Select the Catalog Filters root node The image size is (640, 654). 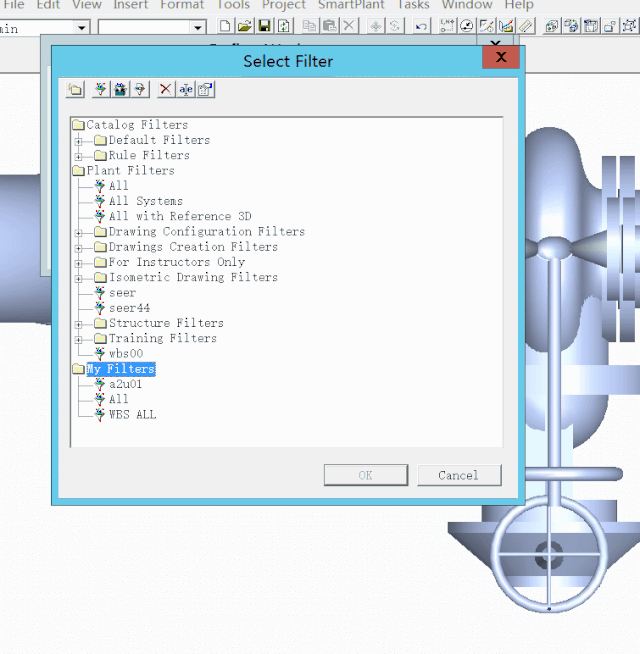(x=137, y=125)
